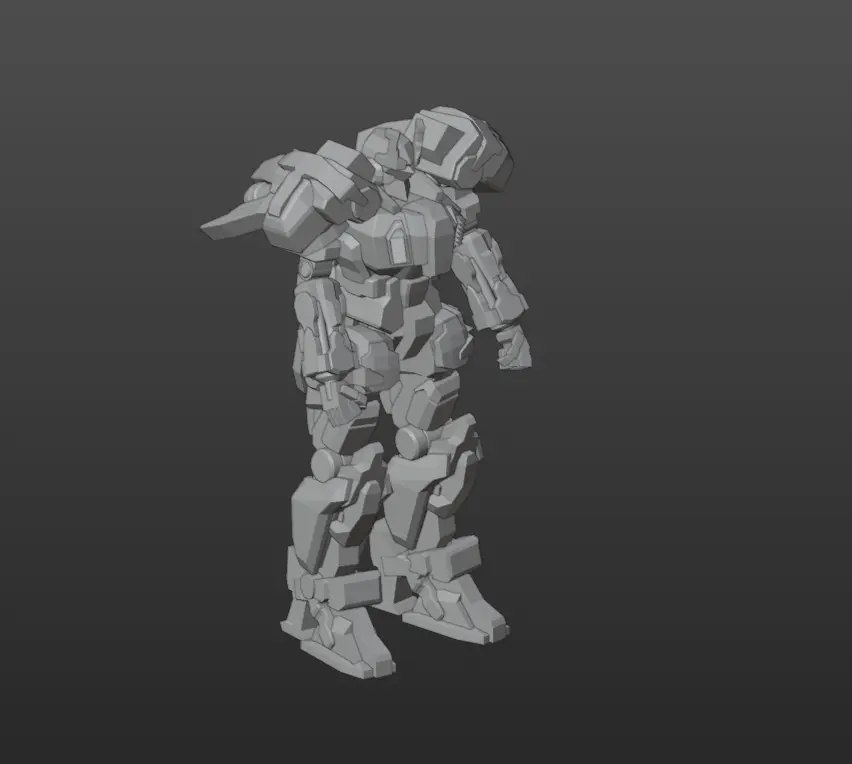Select the round knee joint on left leg

click(x=327, y=465)
